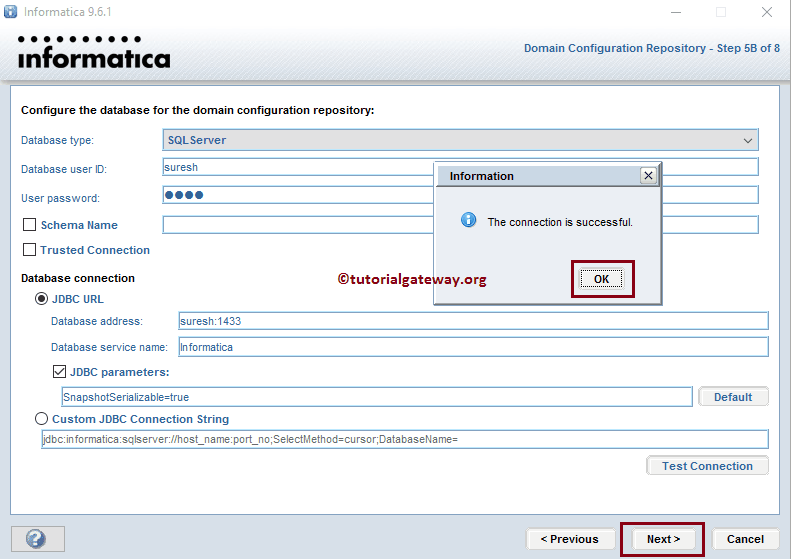
Task: Minimize the Informatica window
Action: coord(676,12)
